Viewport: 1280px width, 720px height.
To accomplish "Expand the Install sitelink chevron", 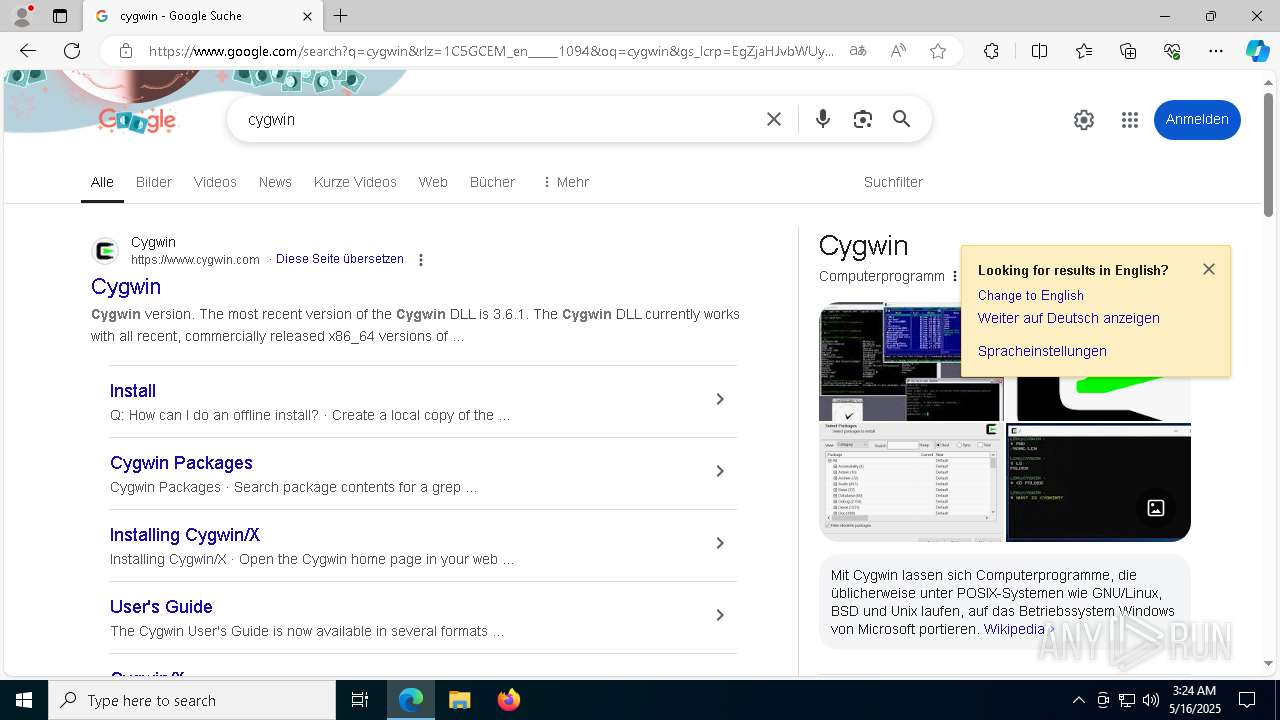I will click(719, 399).
